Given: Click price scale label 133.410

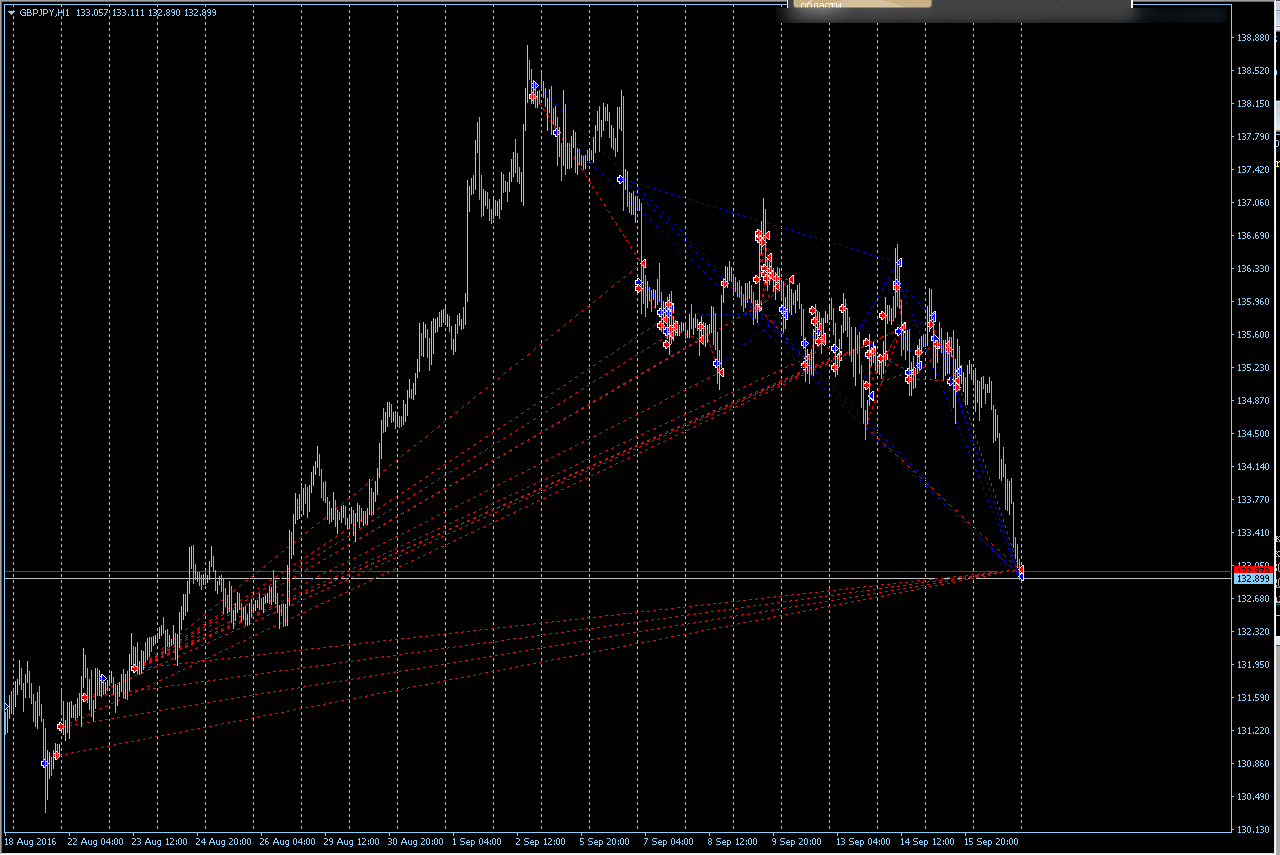Looking at the screenshot, I should click(x=1253, y=533).
